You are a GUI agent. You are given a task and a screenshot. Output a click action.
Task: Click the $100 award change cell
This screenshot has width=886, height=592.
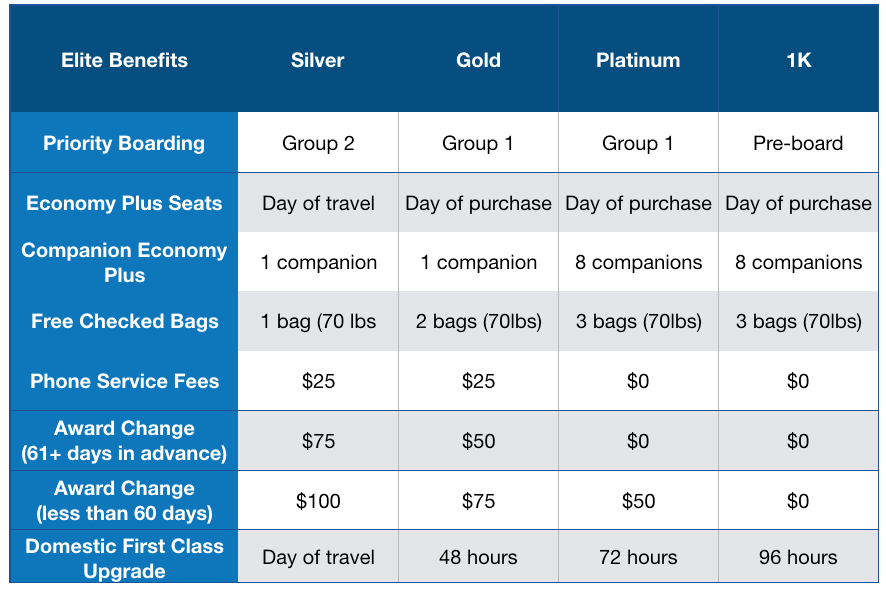(x=318, y=501)
